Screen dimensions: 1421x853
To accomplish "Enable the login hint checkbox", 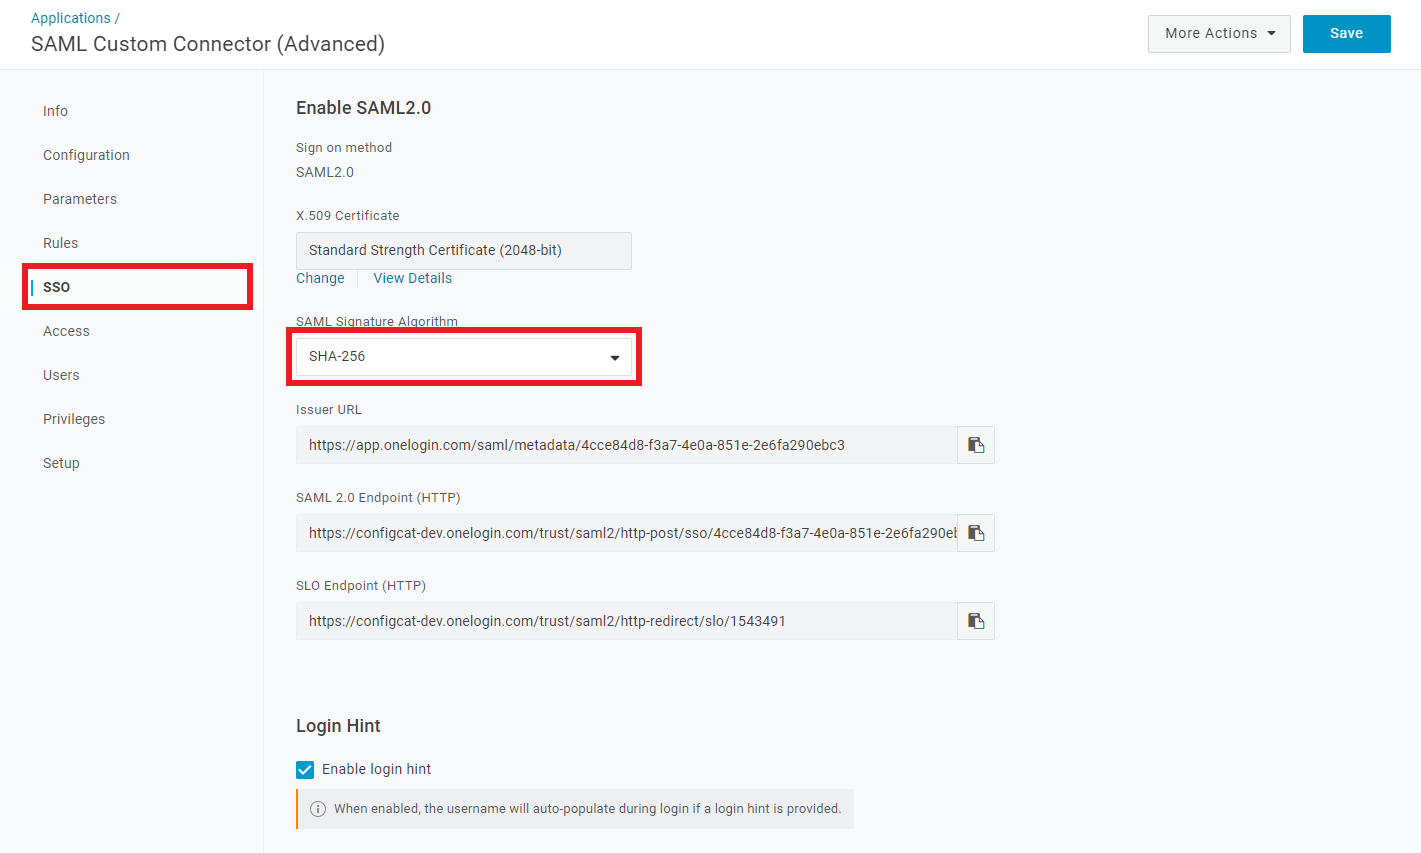I will coord(305,769).
